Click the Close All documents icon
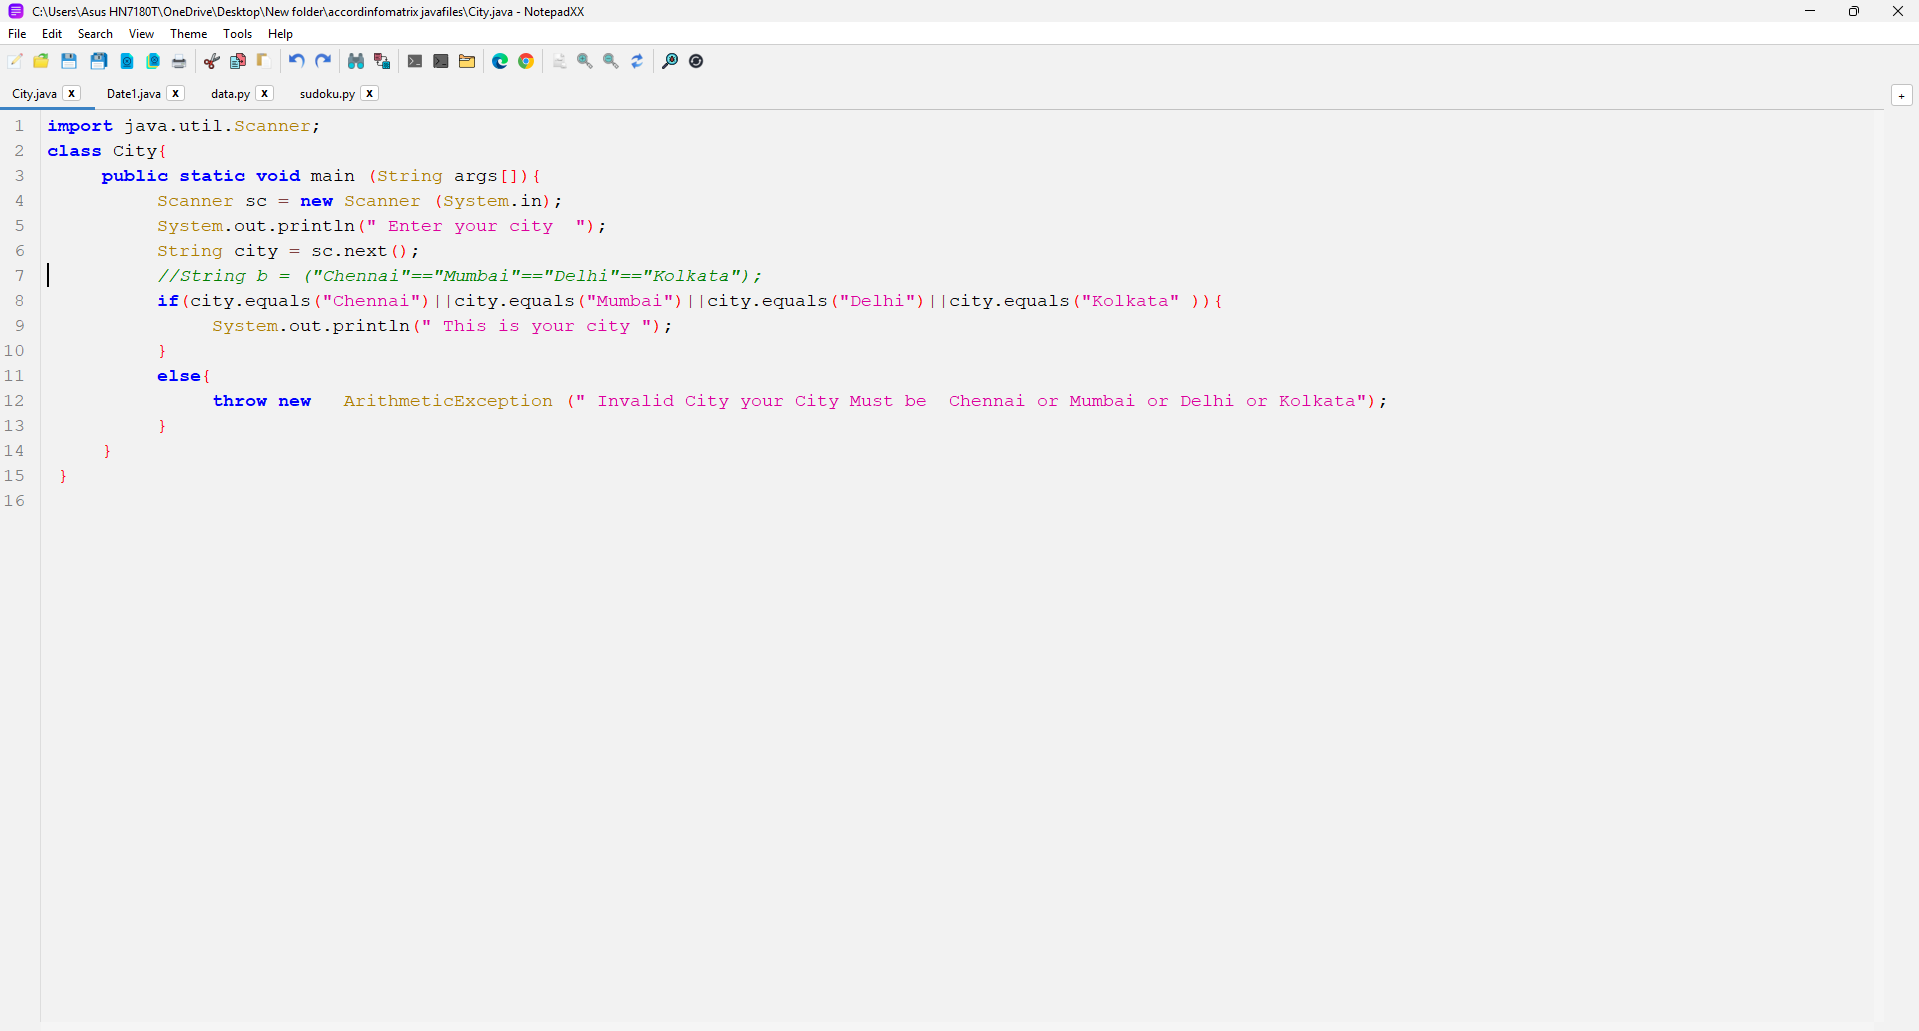 click(x=153, y=61)
